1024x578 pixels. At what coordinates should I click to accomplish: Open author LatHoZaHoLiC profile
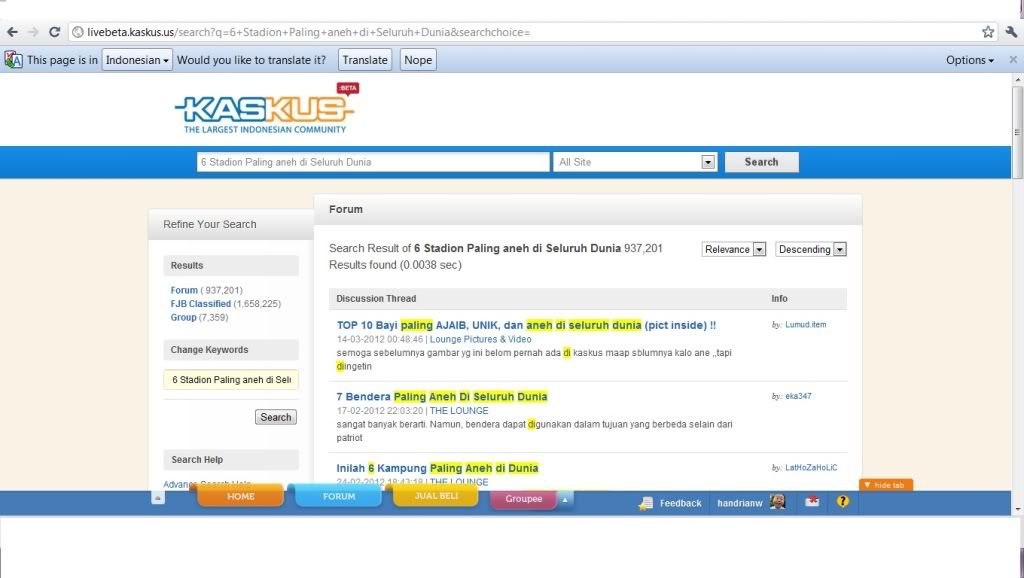pyautogui.click(x=811, y=468)
